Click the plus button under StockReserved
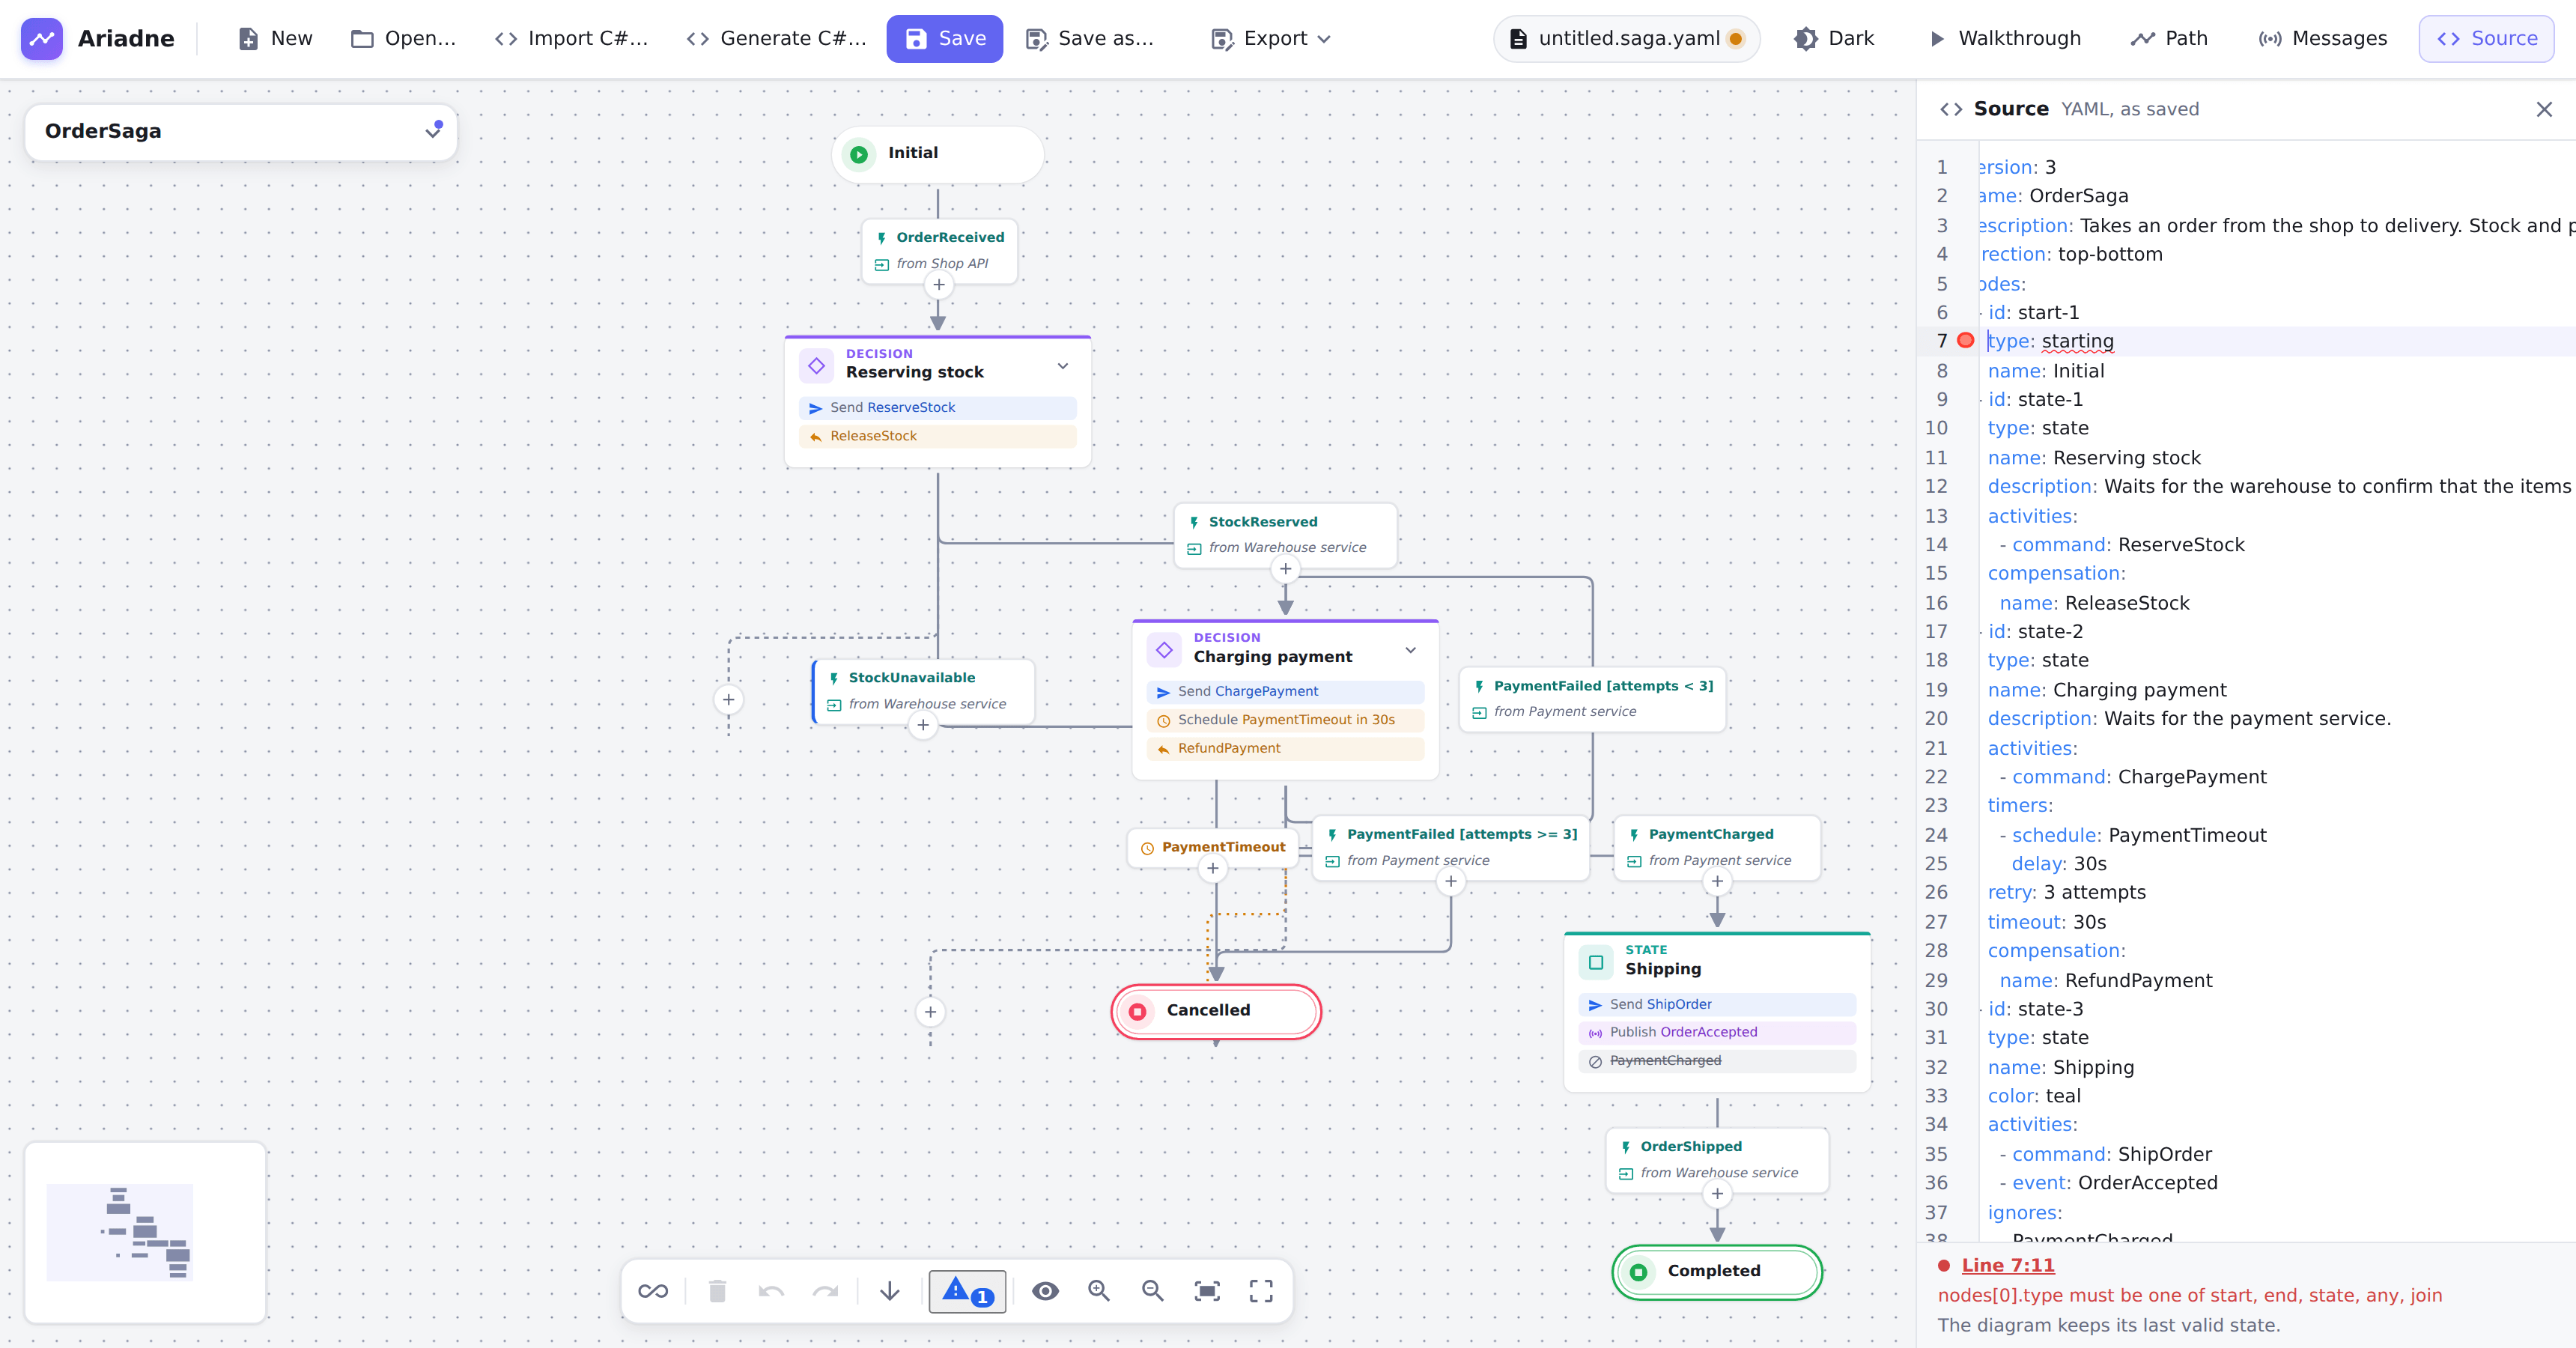Image resolution: width=2576 pixels, height=1348 pixels. tap(1285, 569)
